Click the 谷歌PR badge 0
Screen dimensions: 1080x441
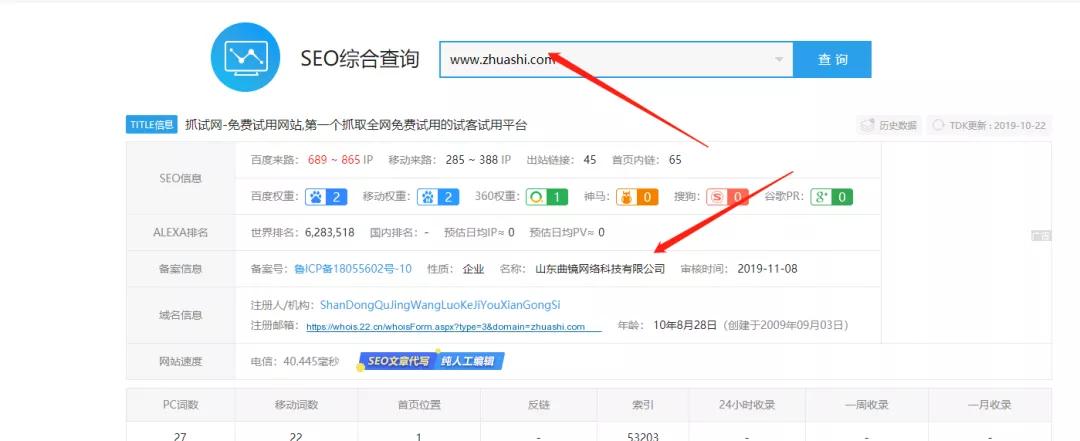[x=831, y=197]
